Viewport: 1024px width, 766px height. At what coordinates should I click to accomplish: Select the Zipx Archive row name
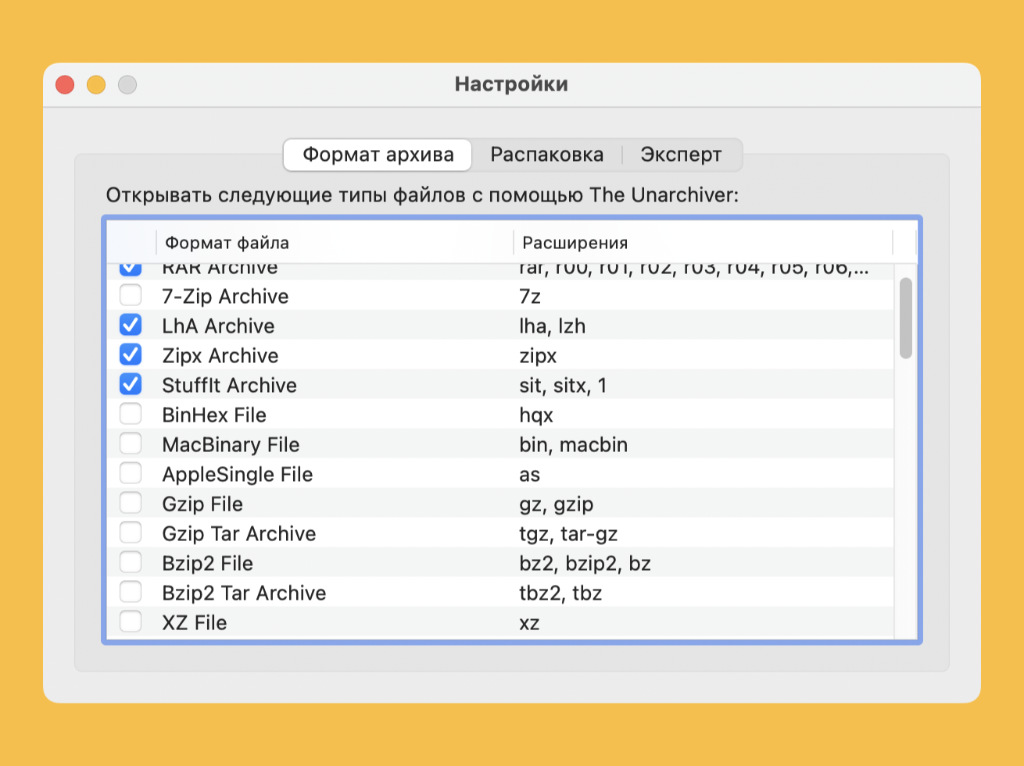click(220, 356)
